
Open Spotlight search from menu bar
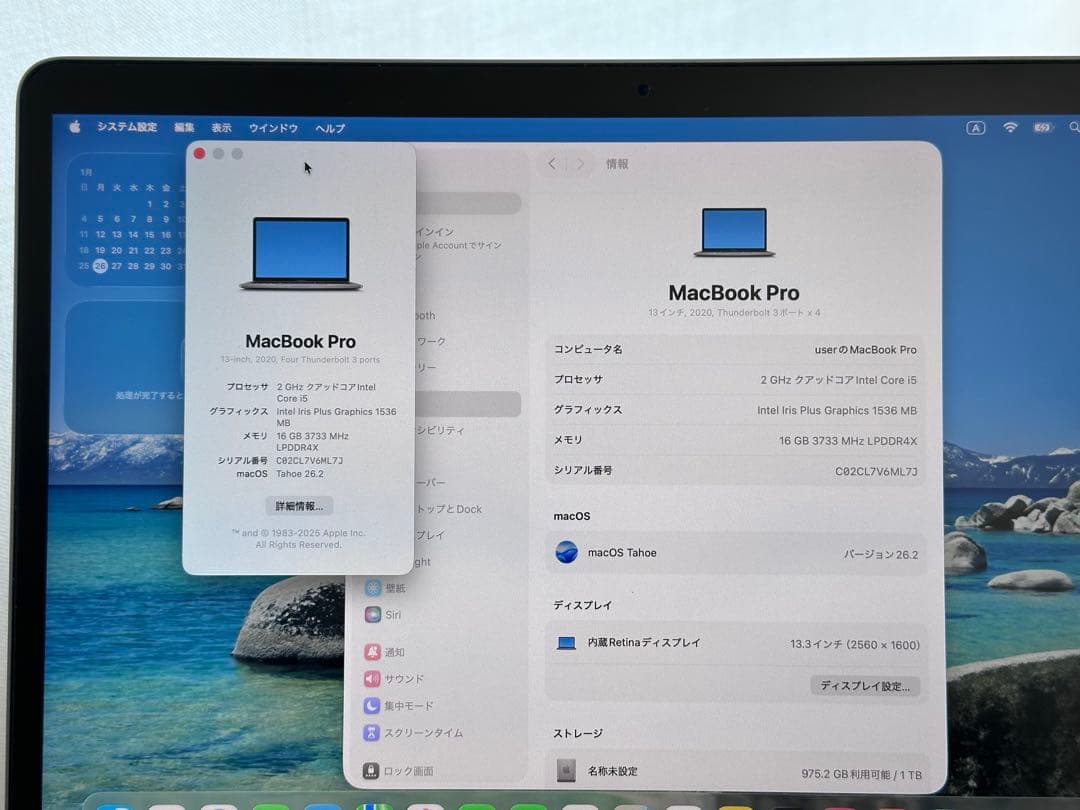[x=1073, y=128]
